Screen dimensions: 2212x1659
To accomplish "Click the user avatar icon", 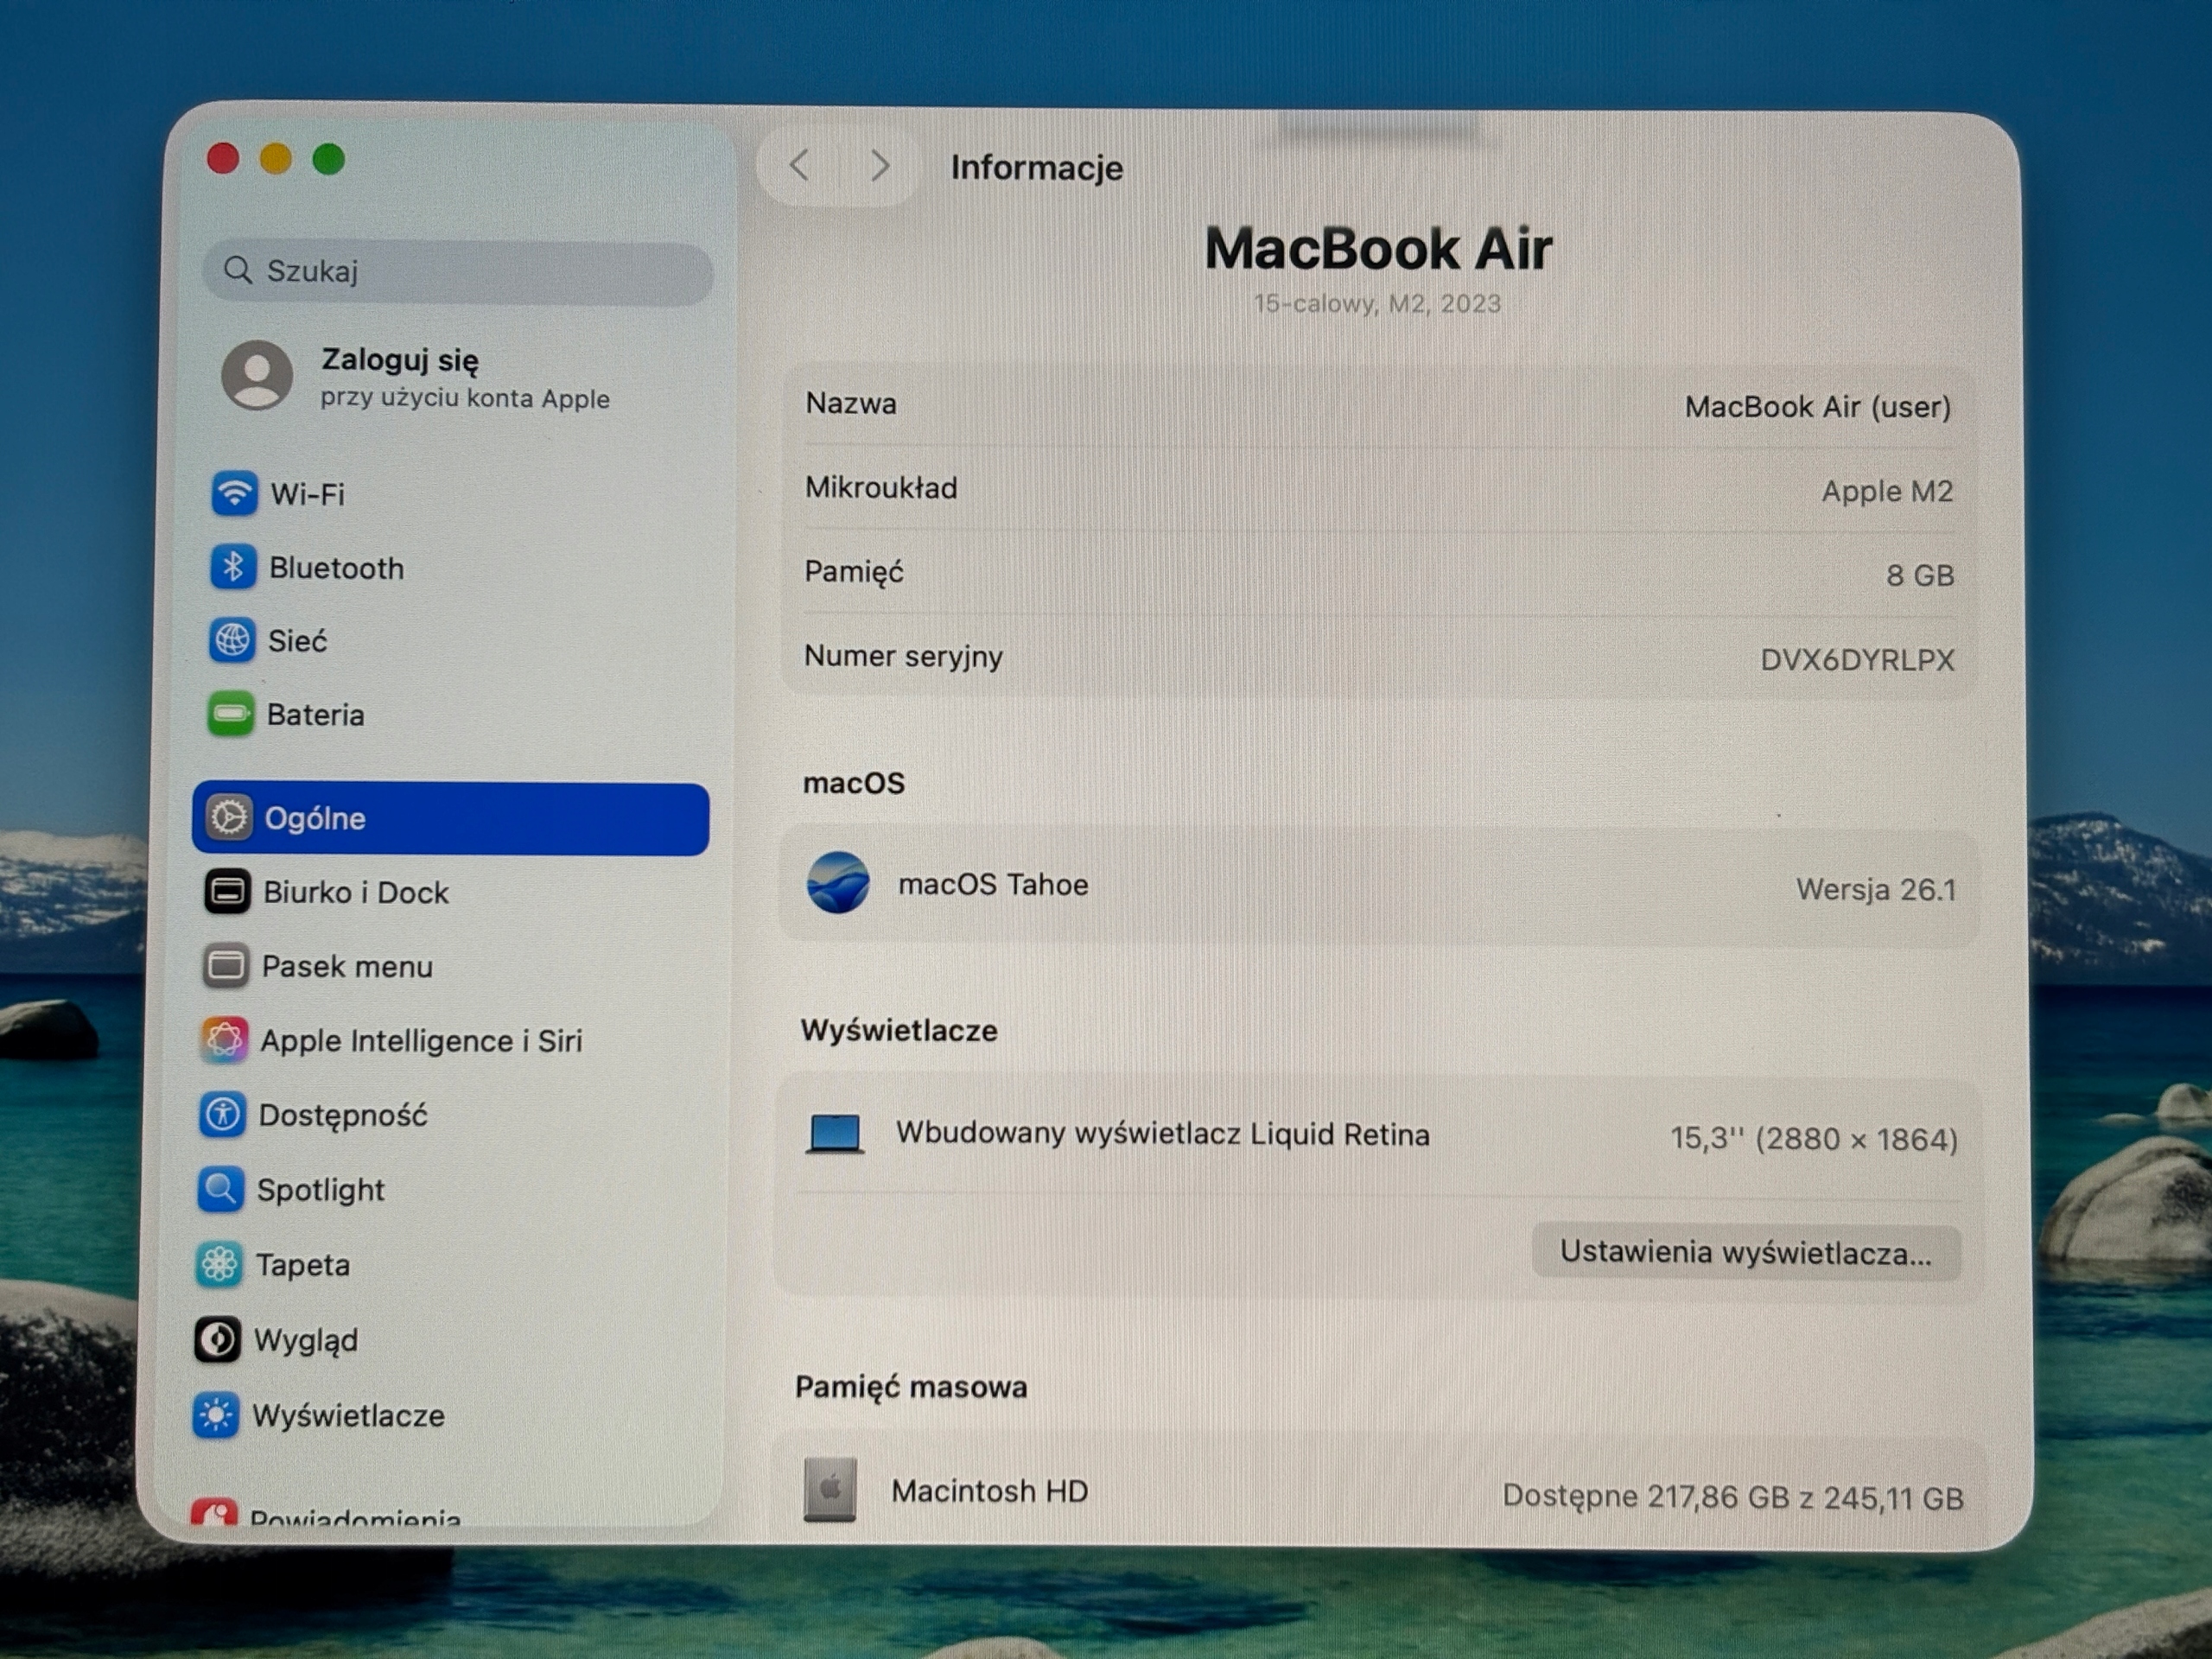I will 257,375.
